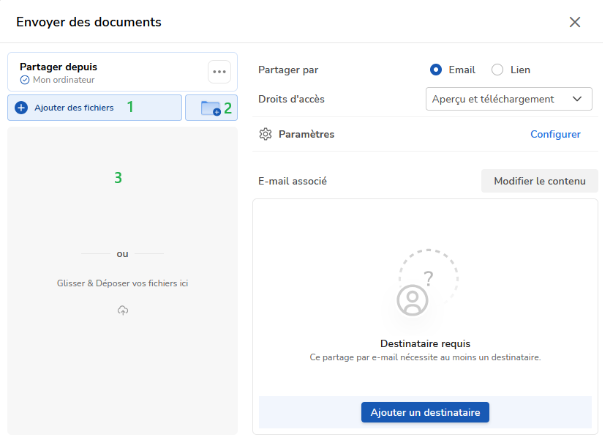Click the Mon ordinateur source label
The image size is (604, 441).
click(64, 80)
